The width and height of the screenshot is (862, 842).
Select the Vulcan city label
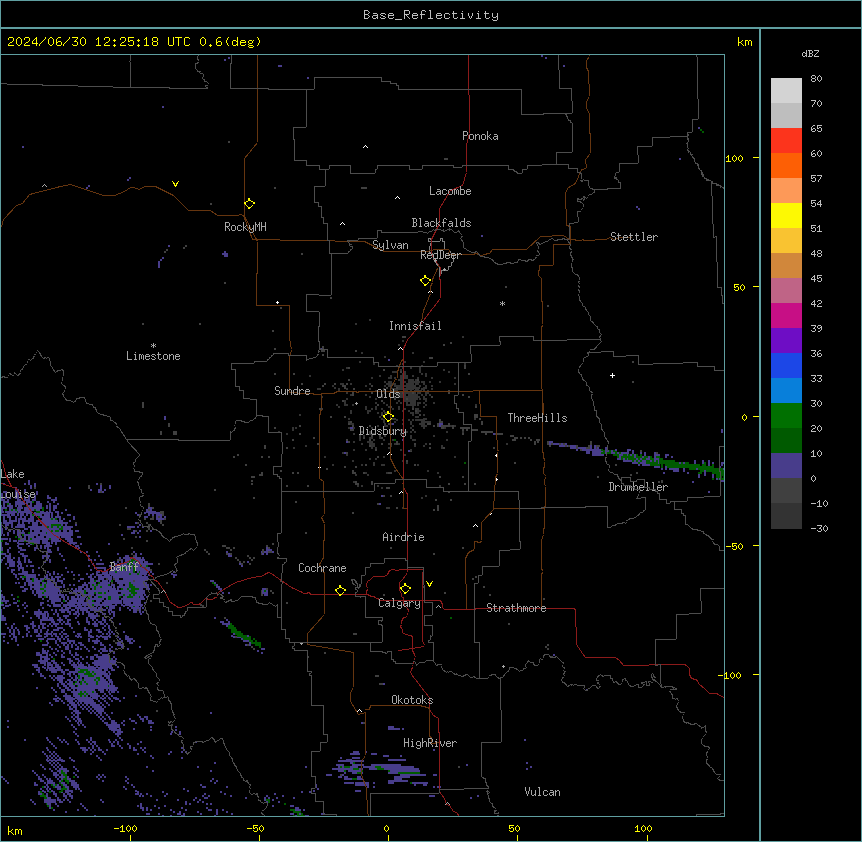(543, 792)
